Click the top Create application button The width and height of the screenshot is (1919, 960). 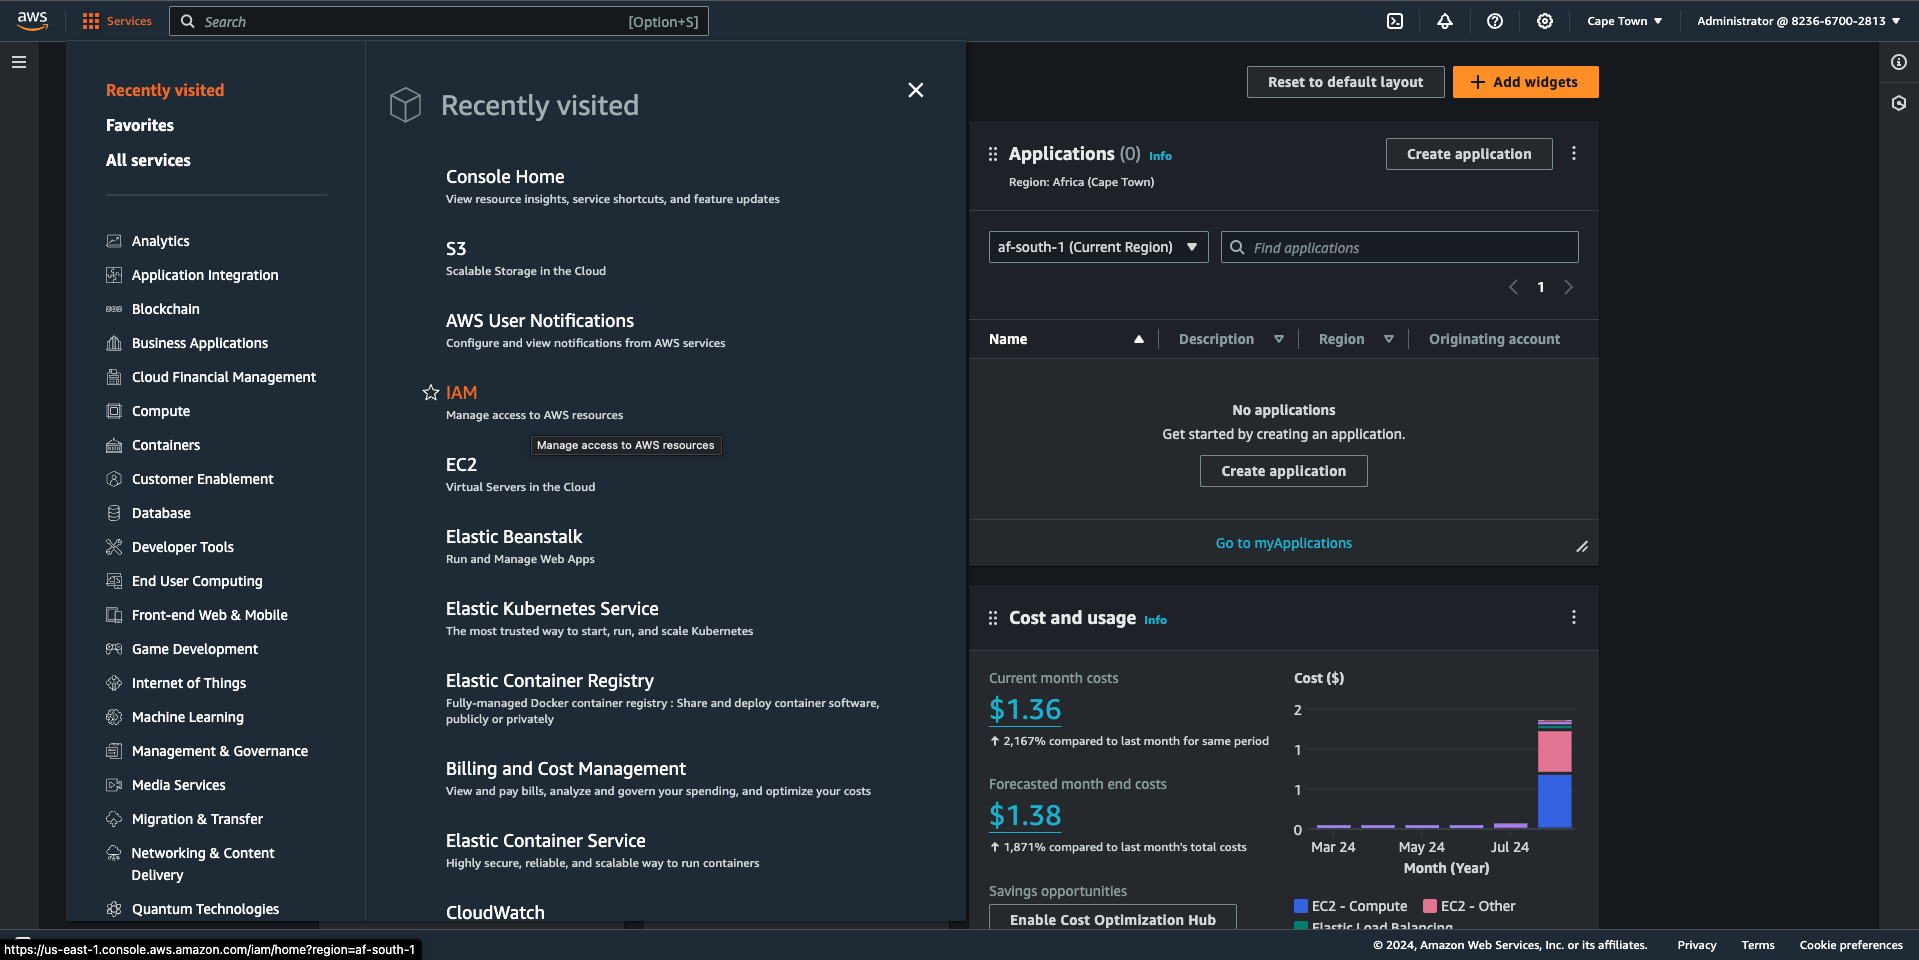pos(1469,154)
